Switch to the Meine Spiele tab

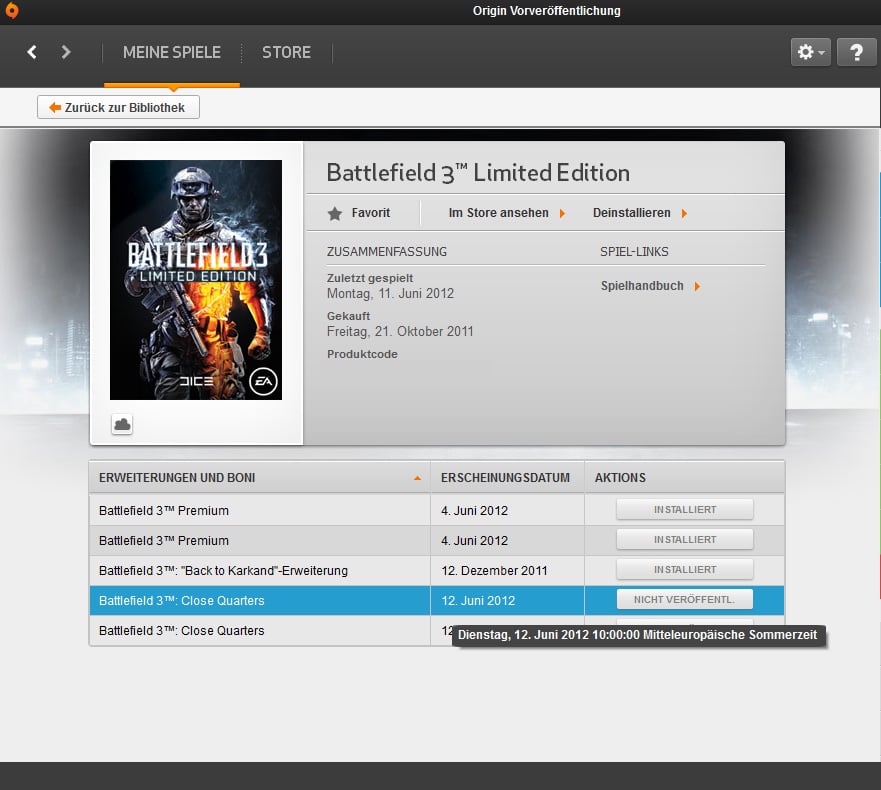(171, 52)
